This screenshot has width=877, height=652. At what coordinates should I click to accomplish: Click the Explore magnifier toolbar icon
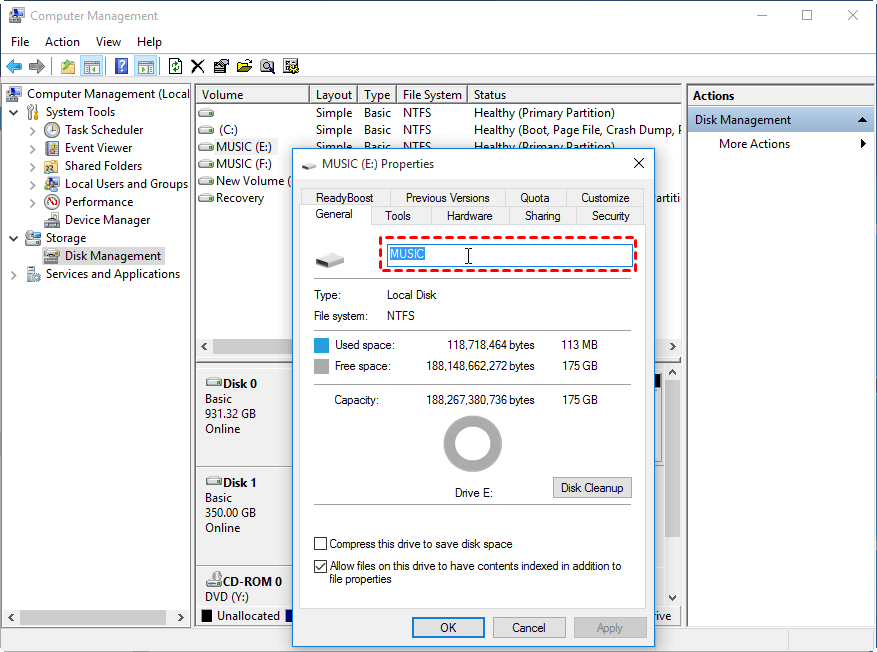click(267, 67)
